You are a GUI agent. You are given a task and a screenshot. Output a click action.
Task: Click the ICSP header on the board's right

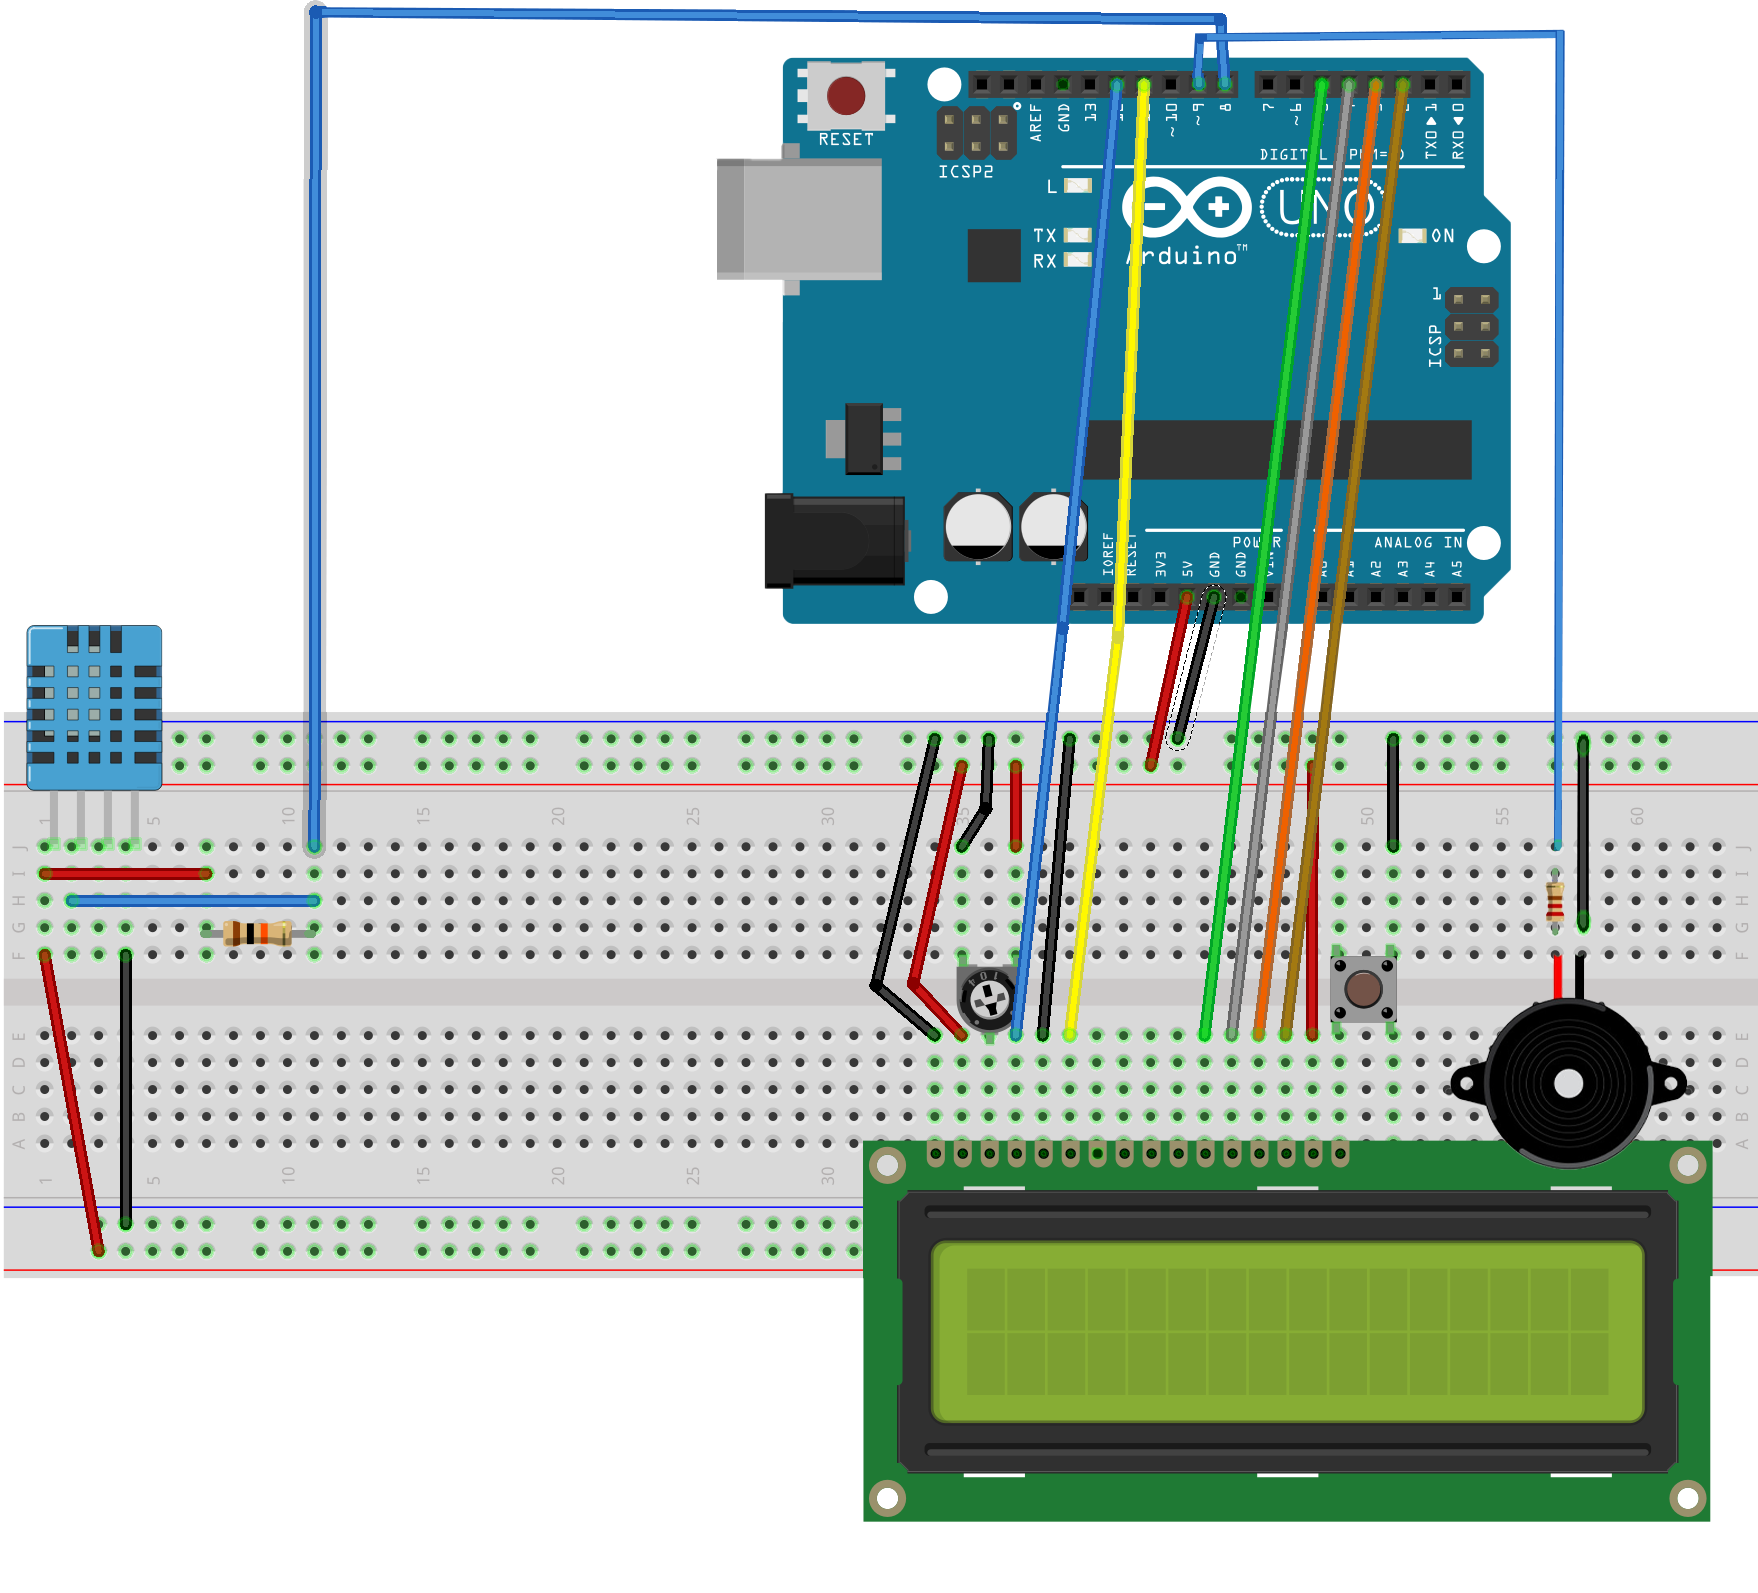pos(1472,327)
